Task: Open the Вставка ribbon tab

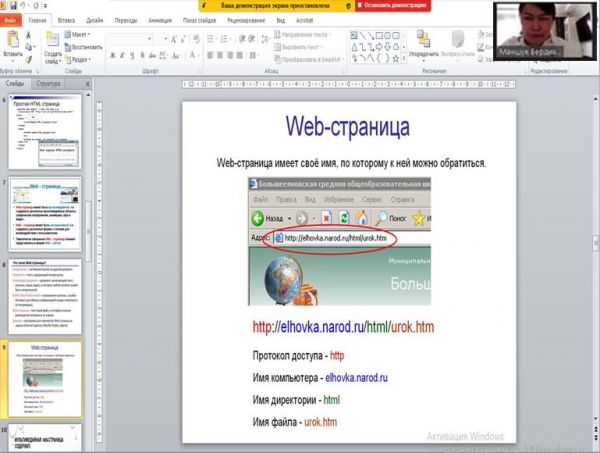Action: click(66, 19)
